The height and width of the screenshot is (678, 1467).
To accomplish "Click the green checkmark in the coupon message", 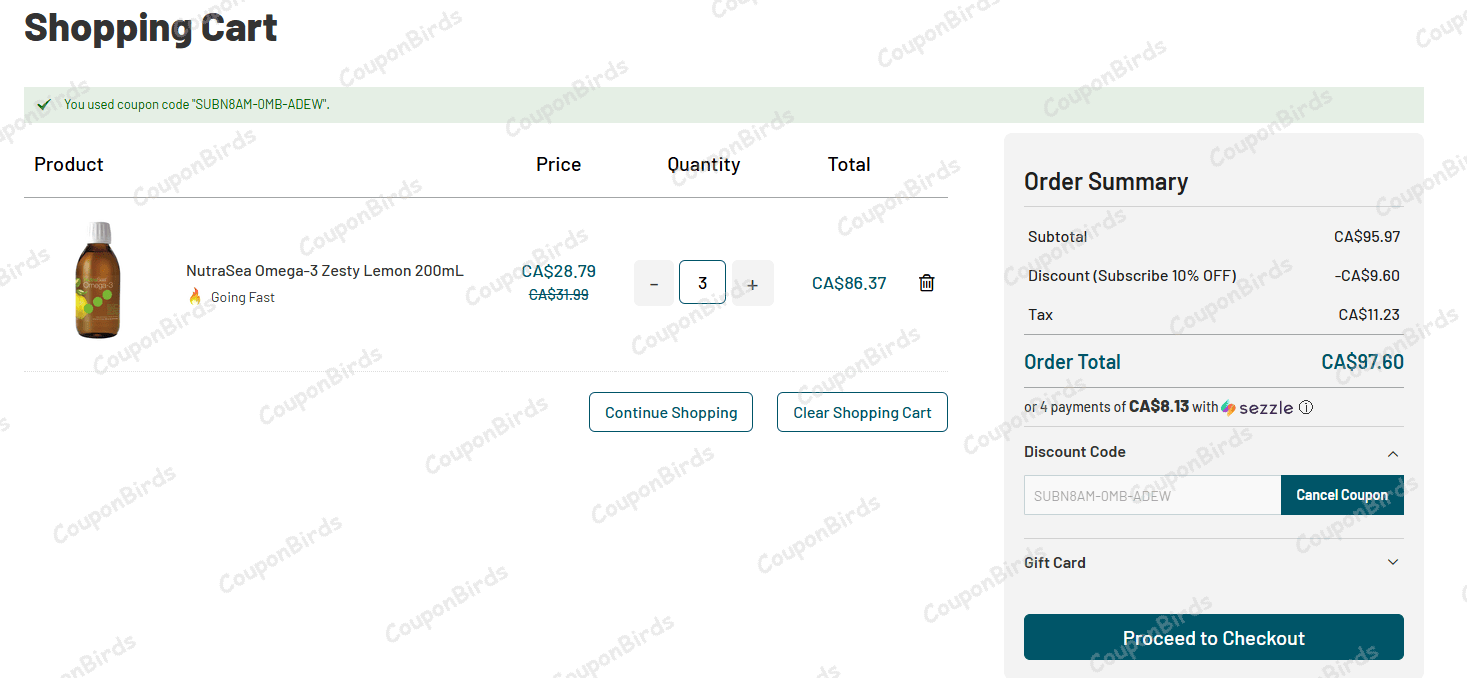I will click(x=44, y=104).
